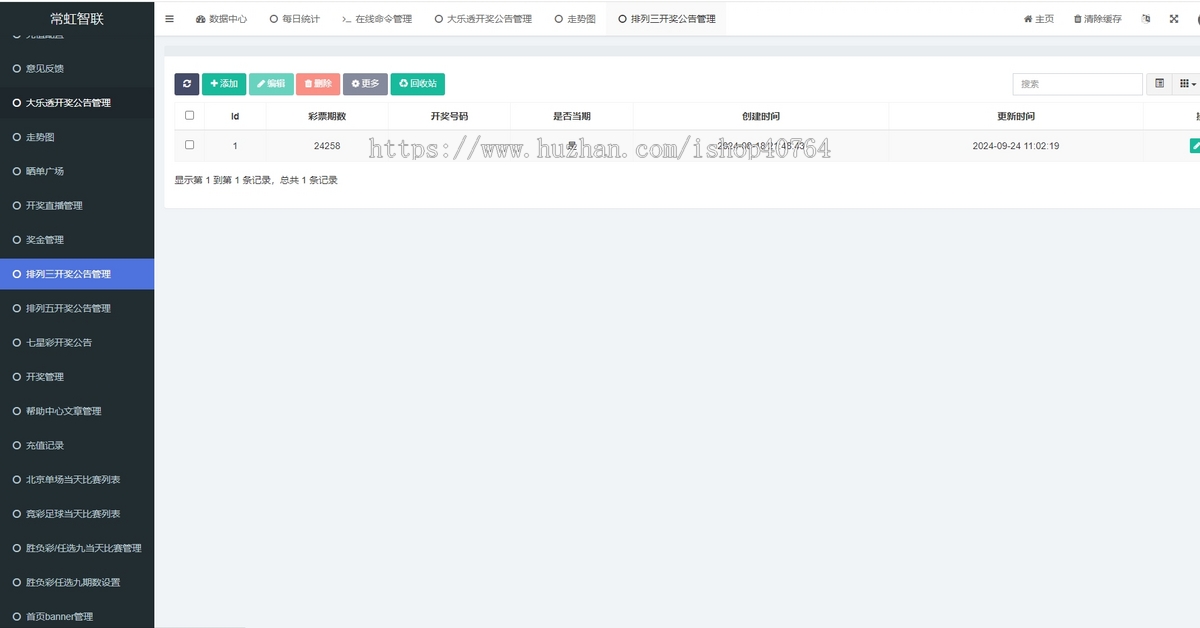Image resolution: width=1200 pixels, height=628 pixels.
Task: Switch to the 走势图 tab
Action: point(575,19)
